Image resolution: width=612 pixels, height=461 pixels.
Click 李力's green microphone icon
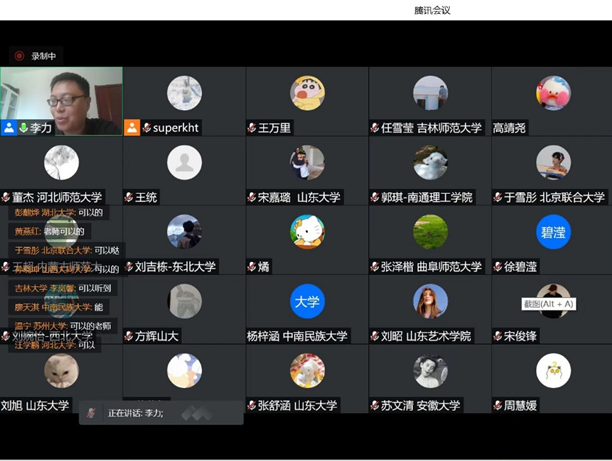[x=23, y=128]
